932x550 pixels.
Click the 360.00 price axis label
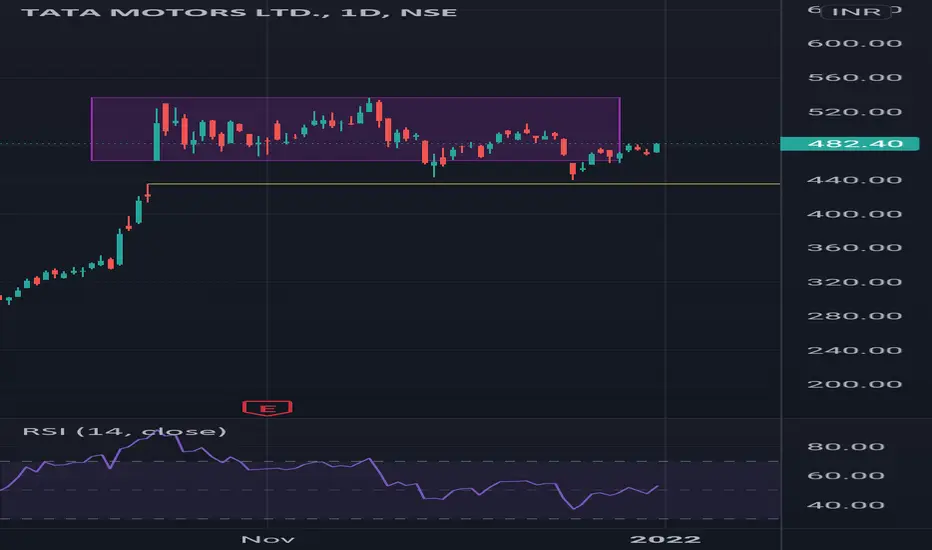point(854,247)
